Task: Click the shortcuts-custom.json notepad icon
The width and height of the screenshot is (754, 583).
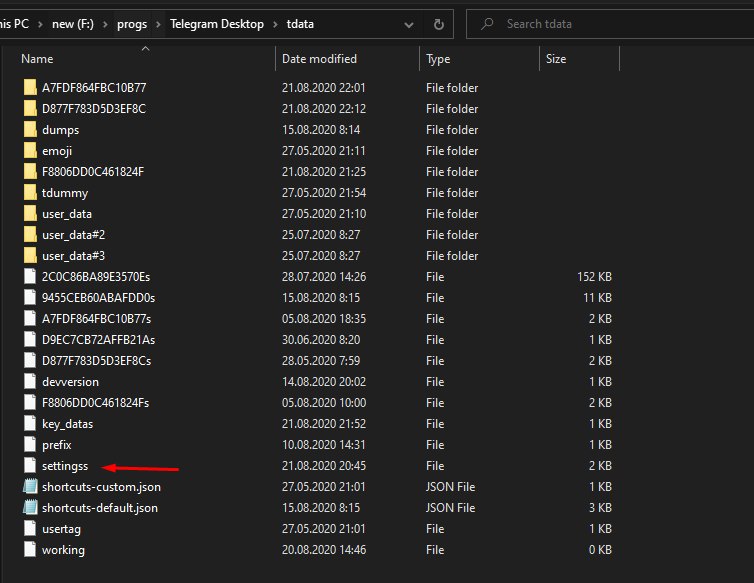Action: click(x=30, y=487)
